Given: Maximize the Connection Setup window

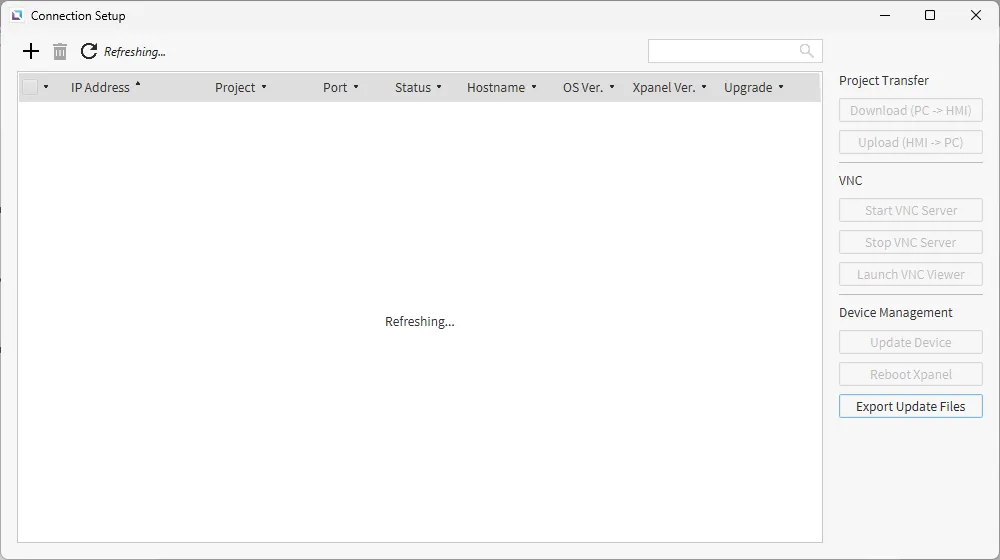Looking at the screenshot, I should click(x=930, y=16).
